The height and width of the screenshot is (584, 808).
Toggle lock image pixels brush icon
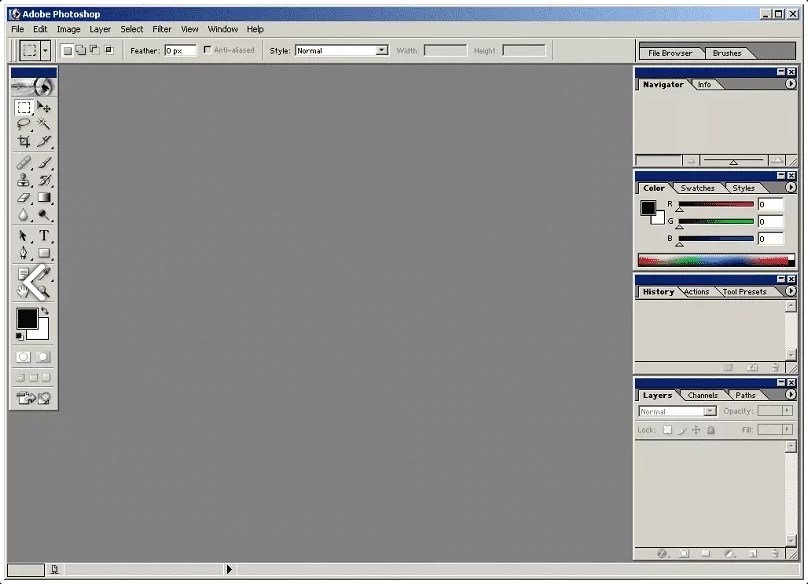click(682, 430)
